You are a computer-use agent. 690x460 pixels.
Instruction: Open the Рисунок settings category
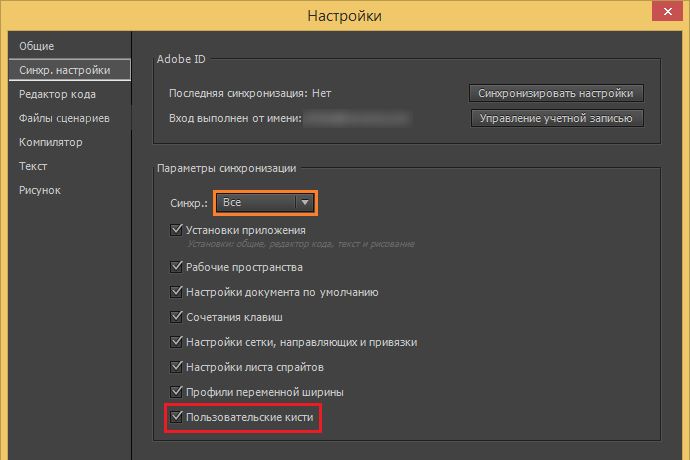(40, 190)
